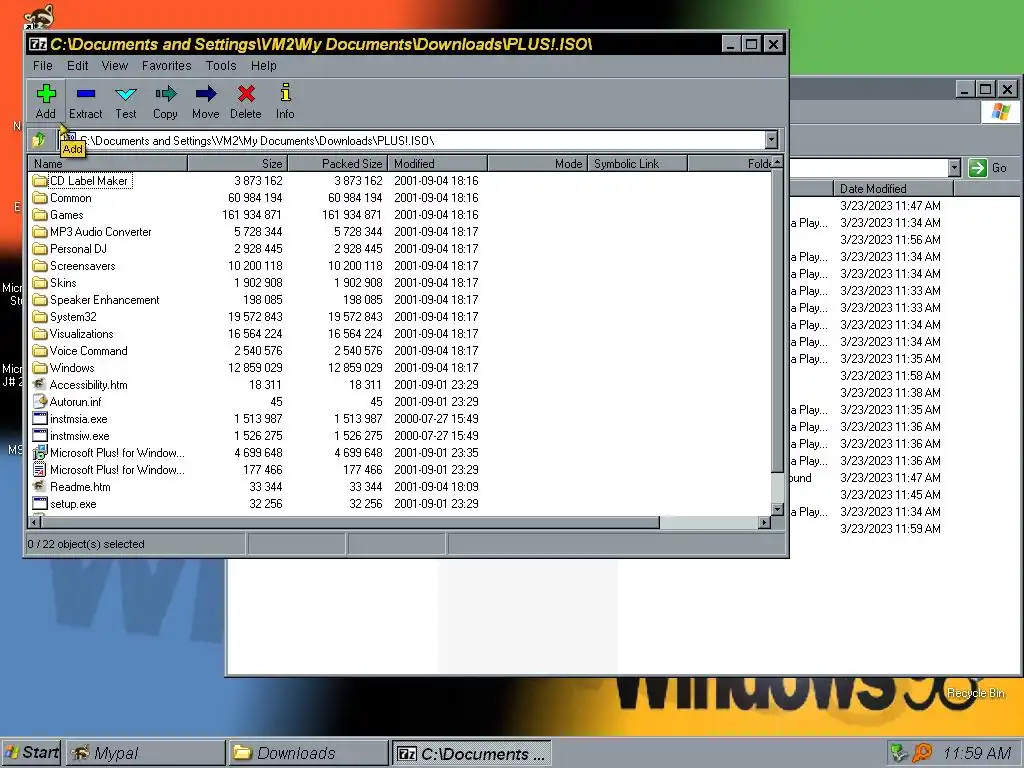Expand the 7-Zip address path dropdown

[x=771, y=140]
